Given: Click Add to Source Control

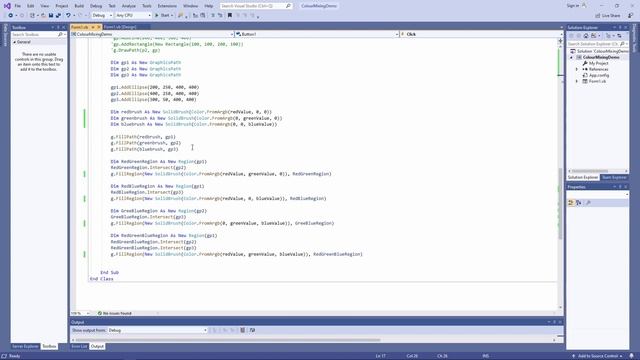Looking at the screenshot, I should pos(597,356).
